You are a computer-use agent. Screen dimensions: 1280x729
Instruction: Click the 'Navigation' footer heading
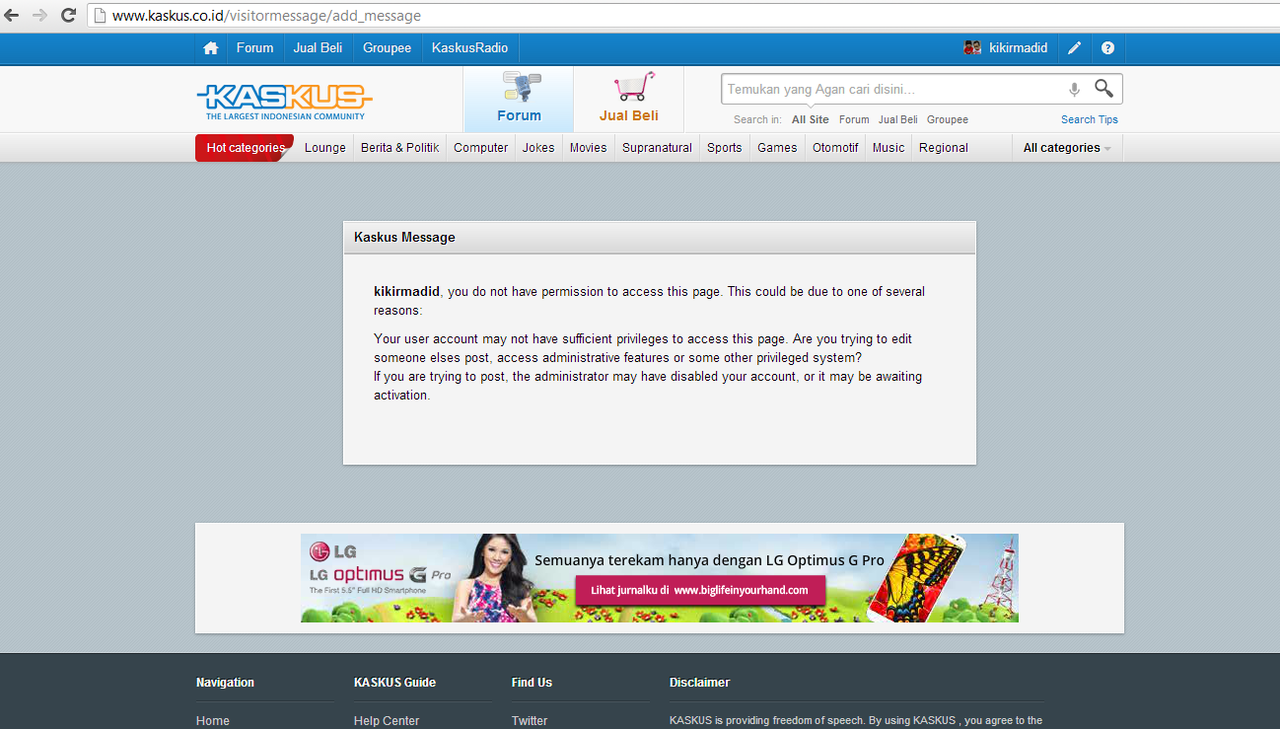coord(225,683)
